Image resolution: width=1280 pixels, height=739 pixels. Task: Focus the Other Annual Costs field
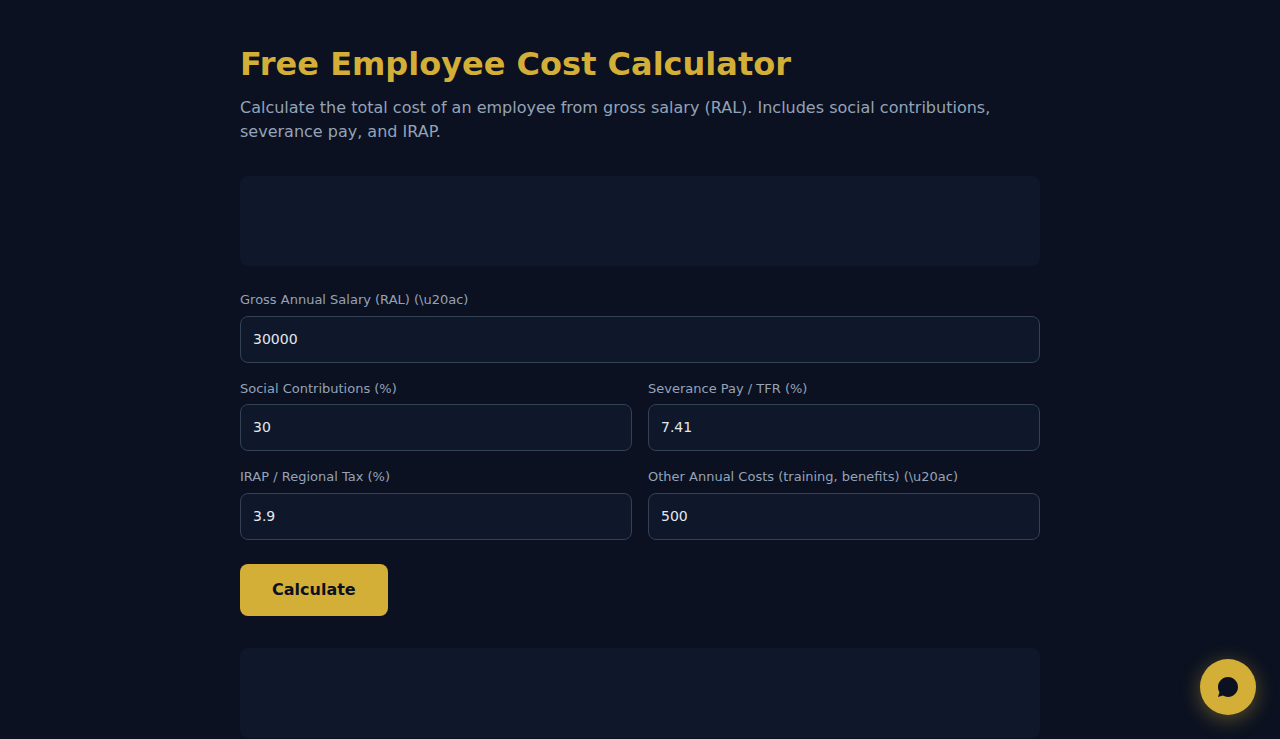click(x=844, y=516)
